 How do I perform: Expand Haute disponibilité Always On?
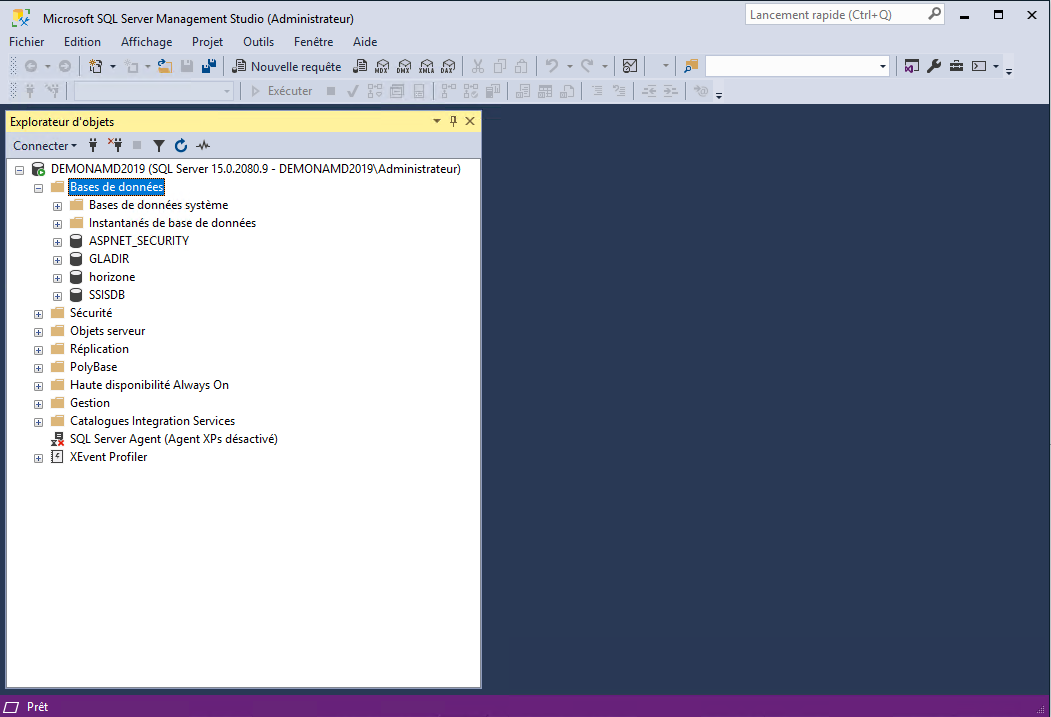pyautogui.click(x=38, y=387)
